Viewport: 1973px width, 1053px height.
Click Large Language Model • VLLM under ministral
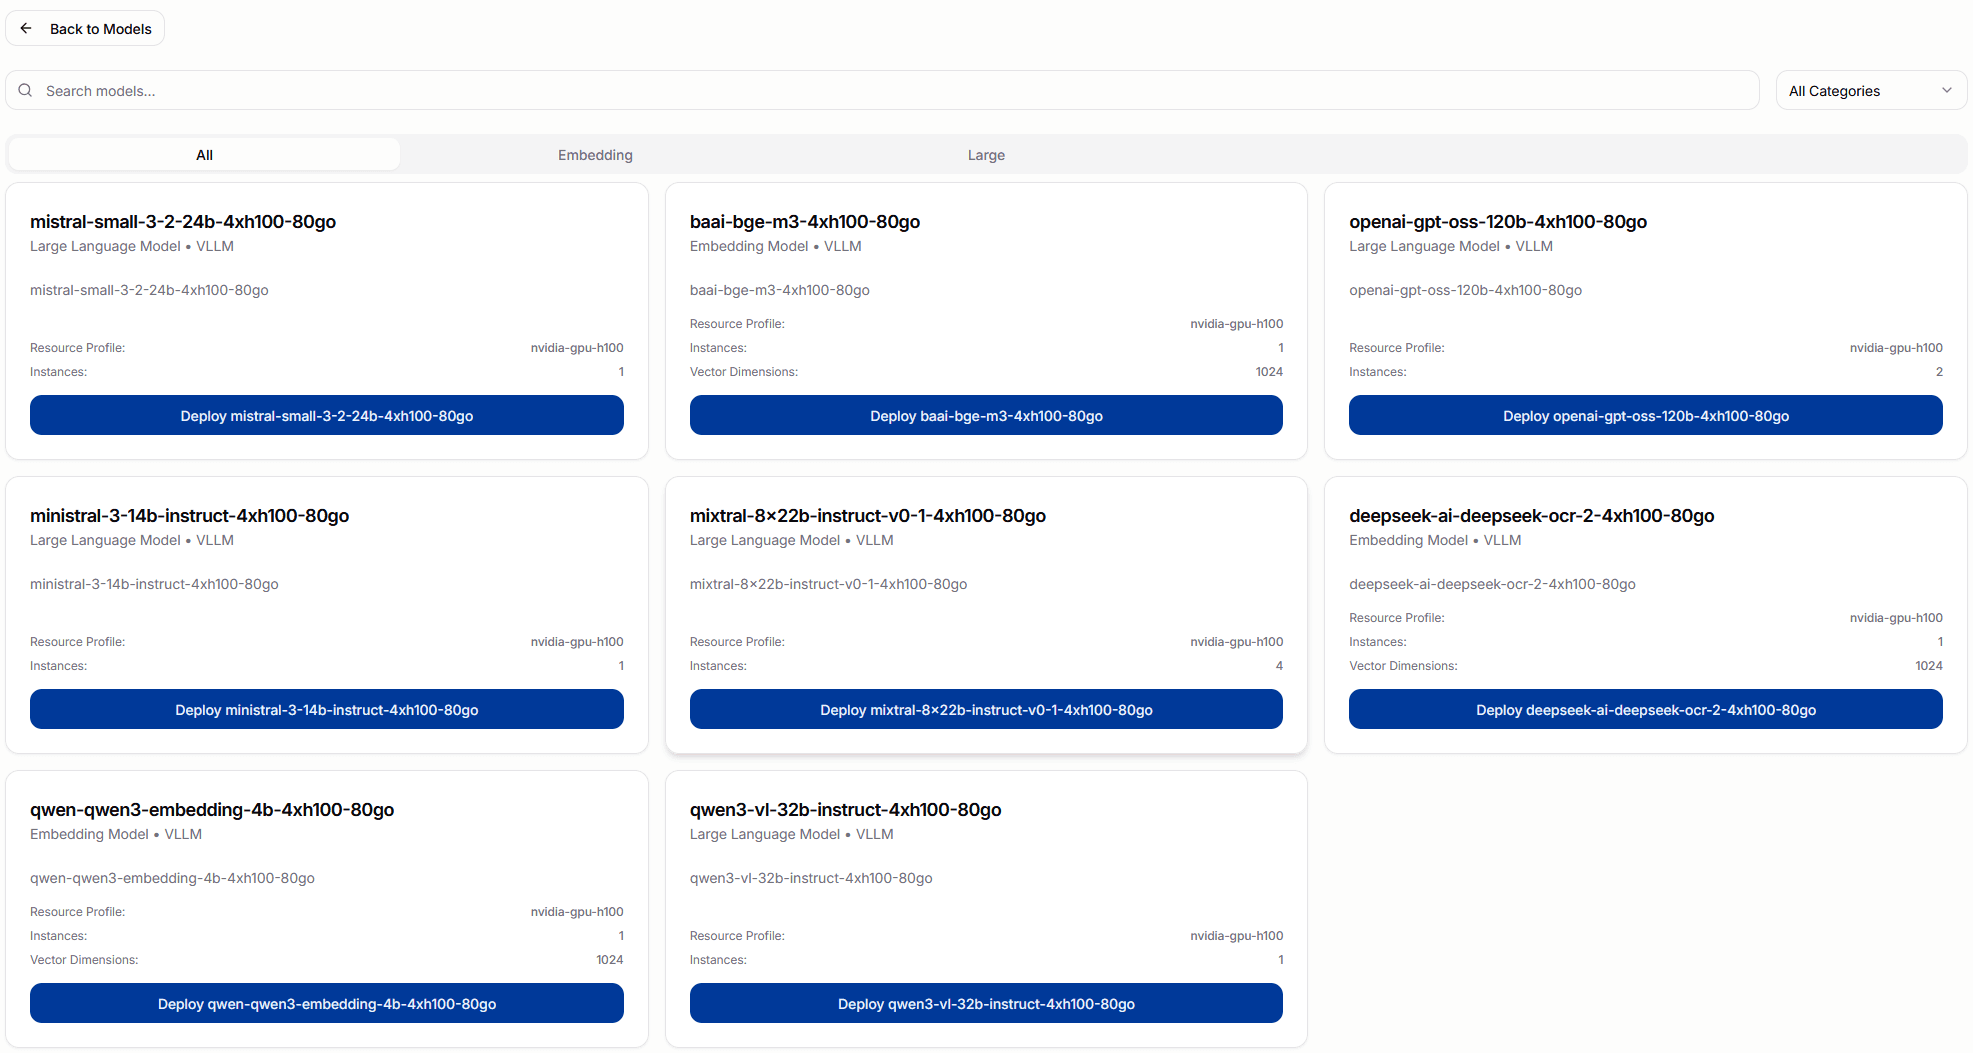132,540
